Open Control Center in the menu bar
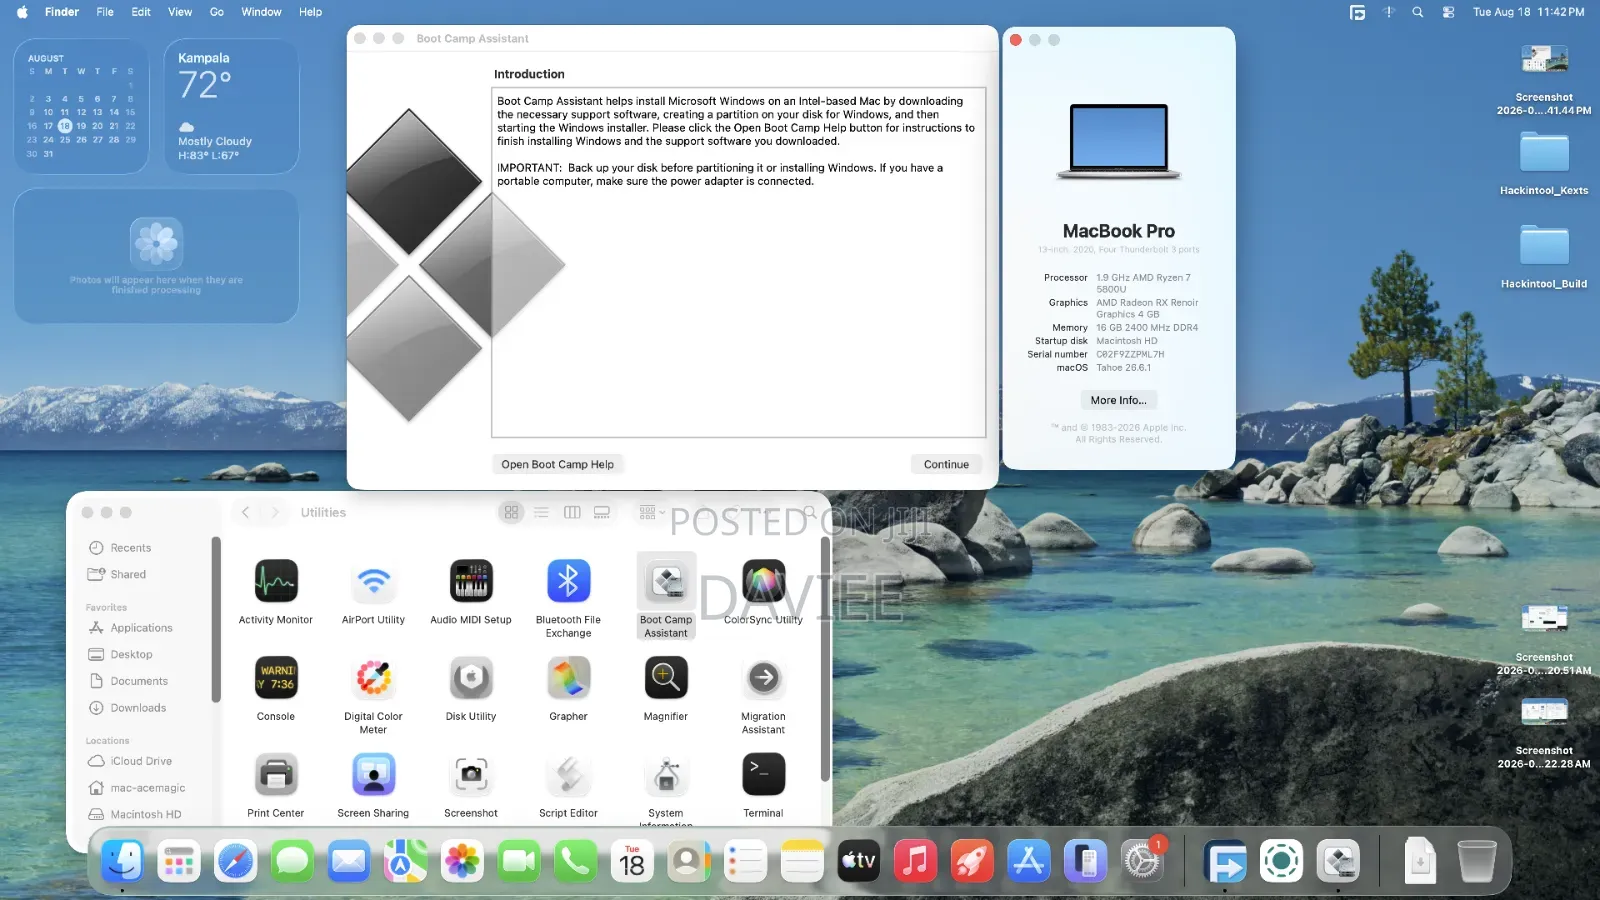The width and height of the screenshot is (1600, 900). [x=1448, y=12]
